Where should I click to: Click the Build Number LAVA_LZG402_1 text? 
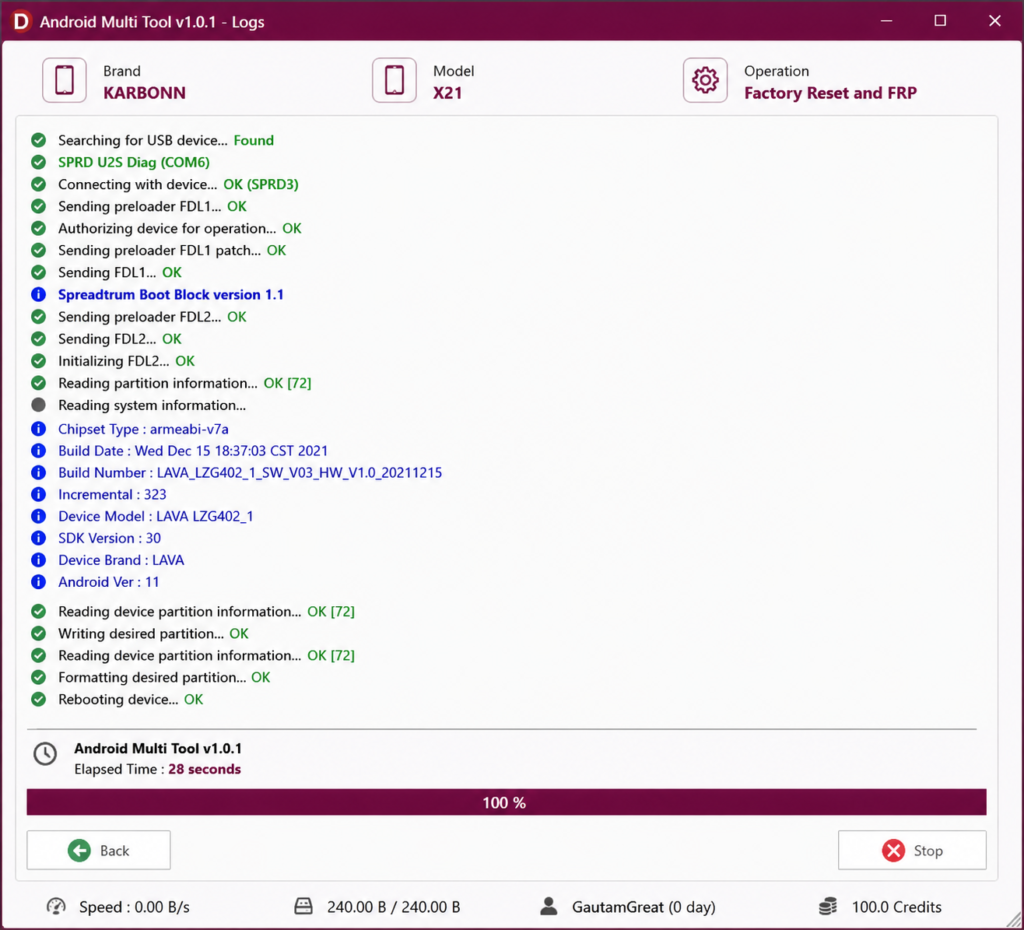[250, 472]
